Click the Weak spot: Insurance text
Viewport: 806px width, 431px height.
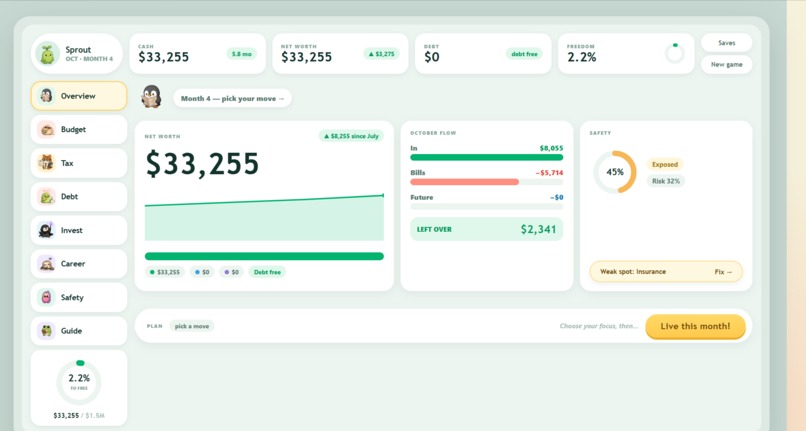633,272
